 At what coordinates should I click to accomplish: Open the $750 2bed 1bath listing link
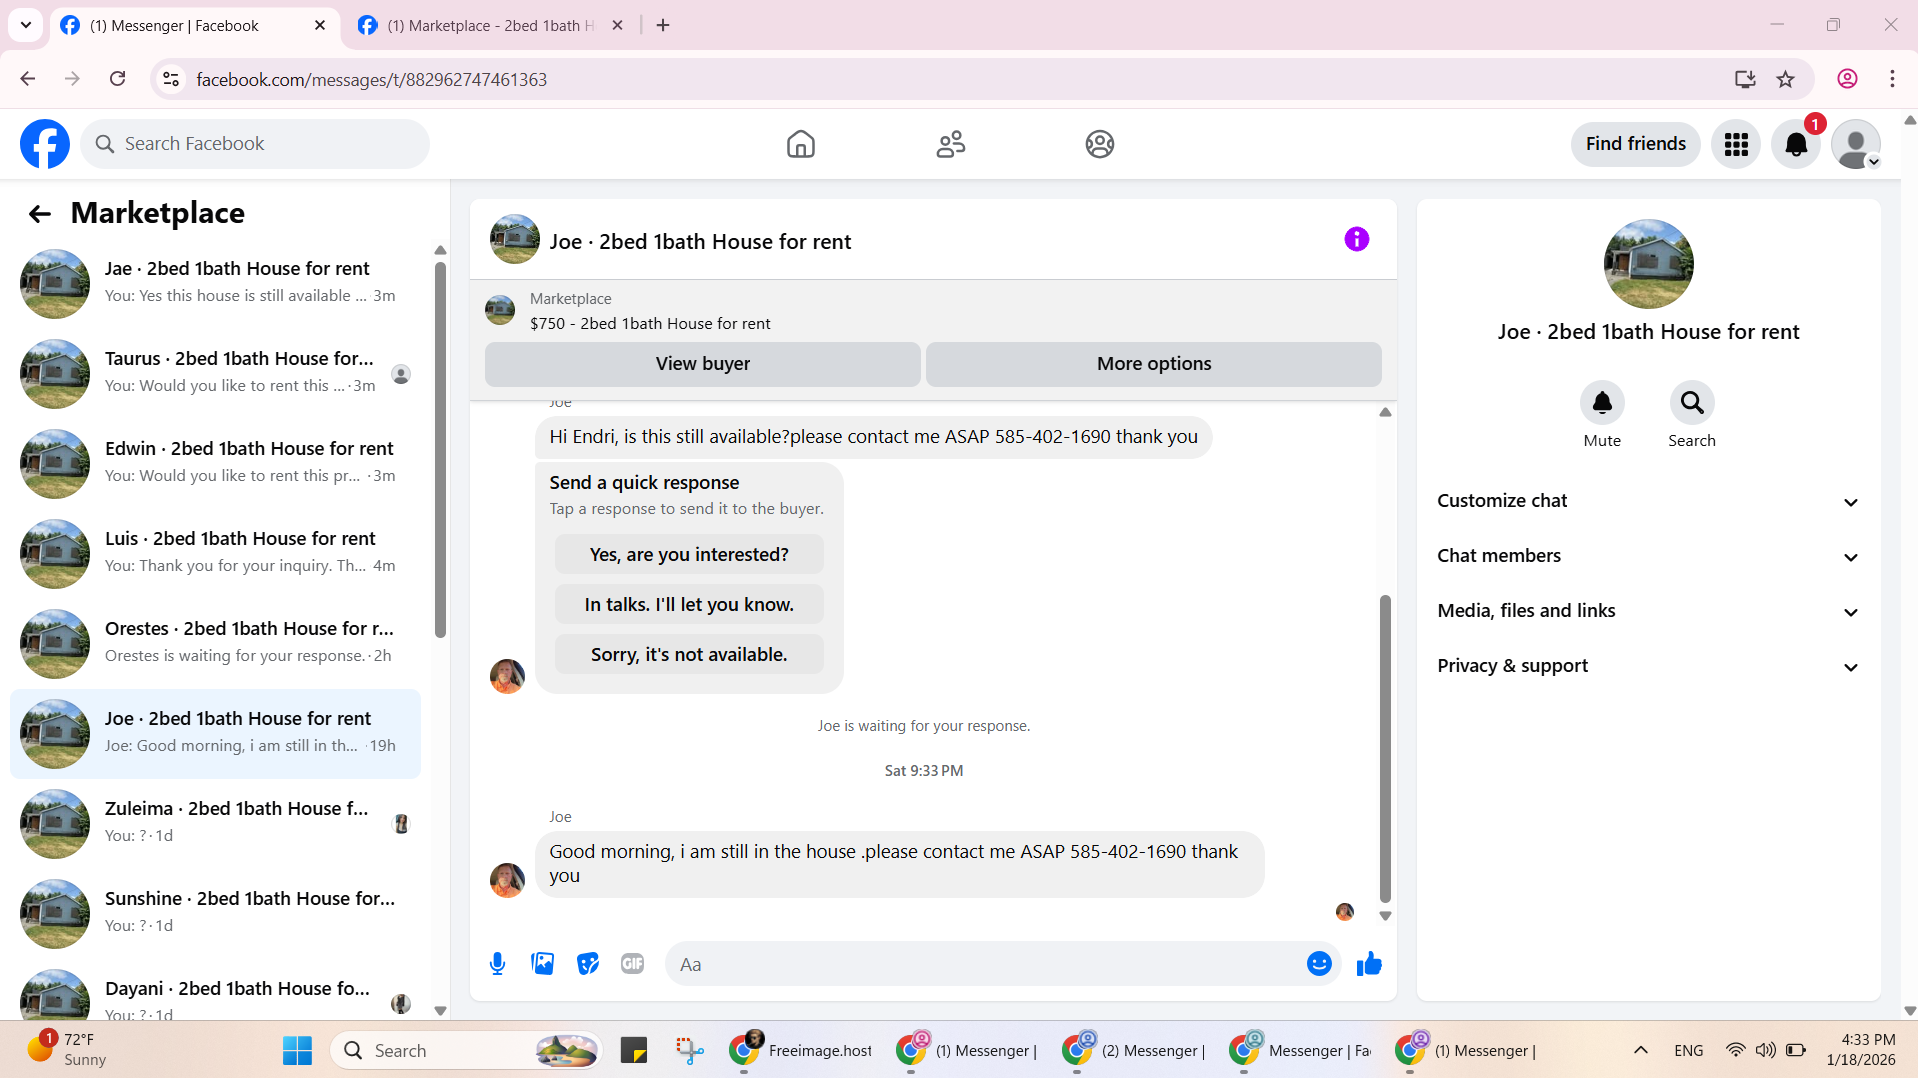(x=650, y=324)
